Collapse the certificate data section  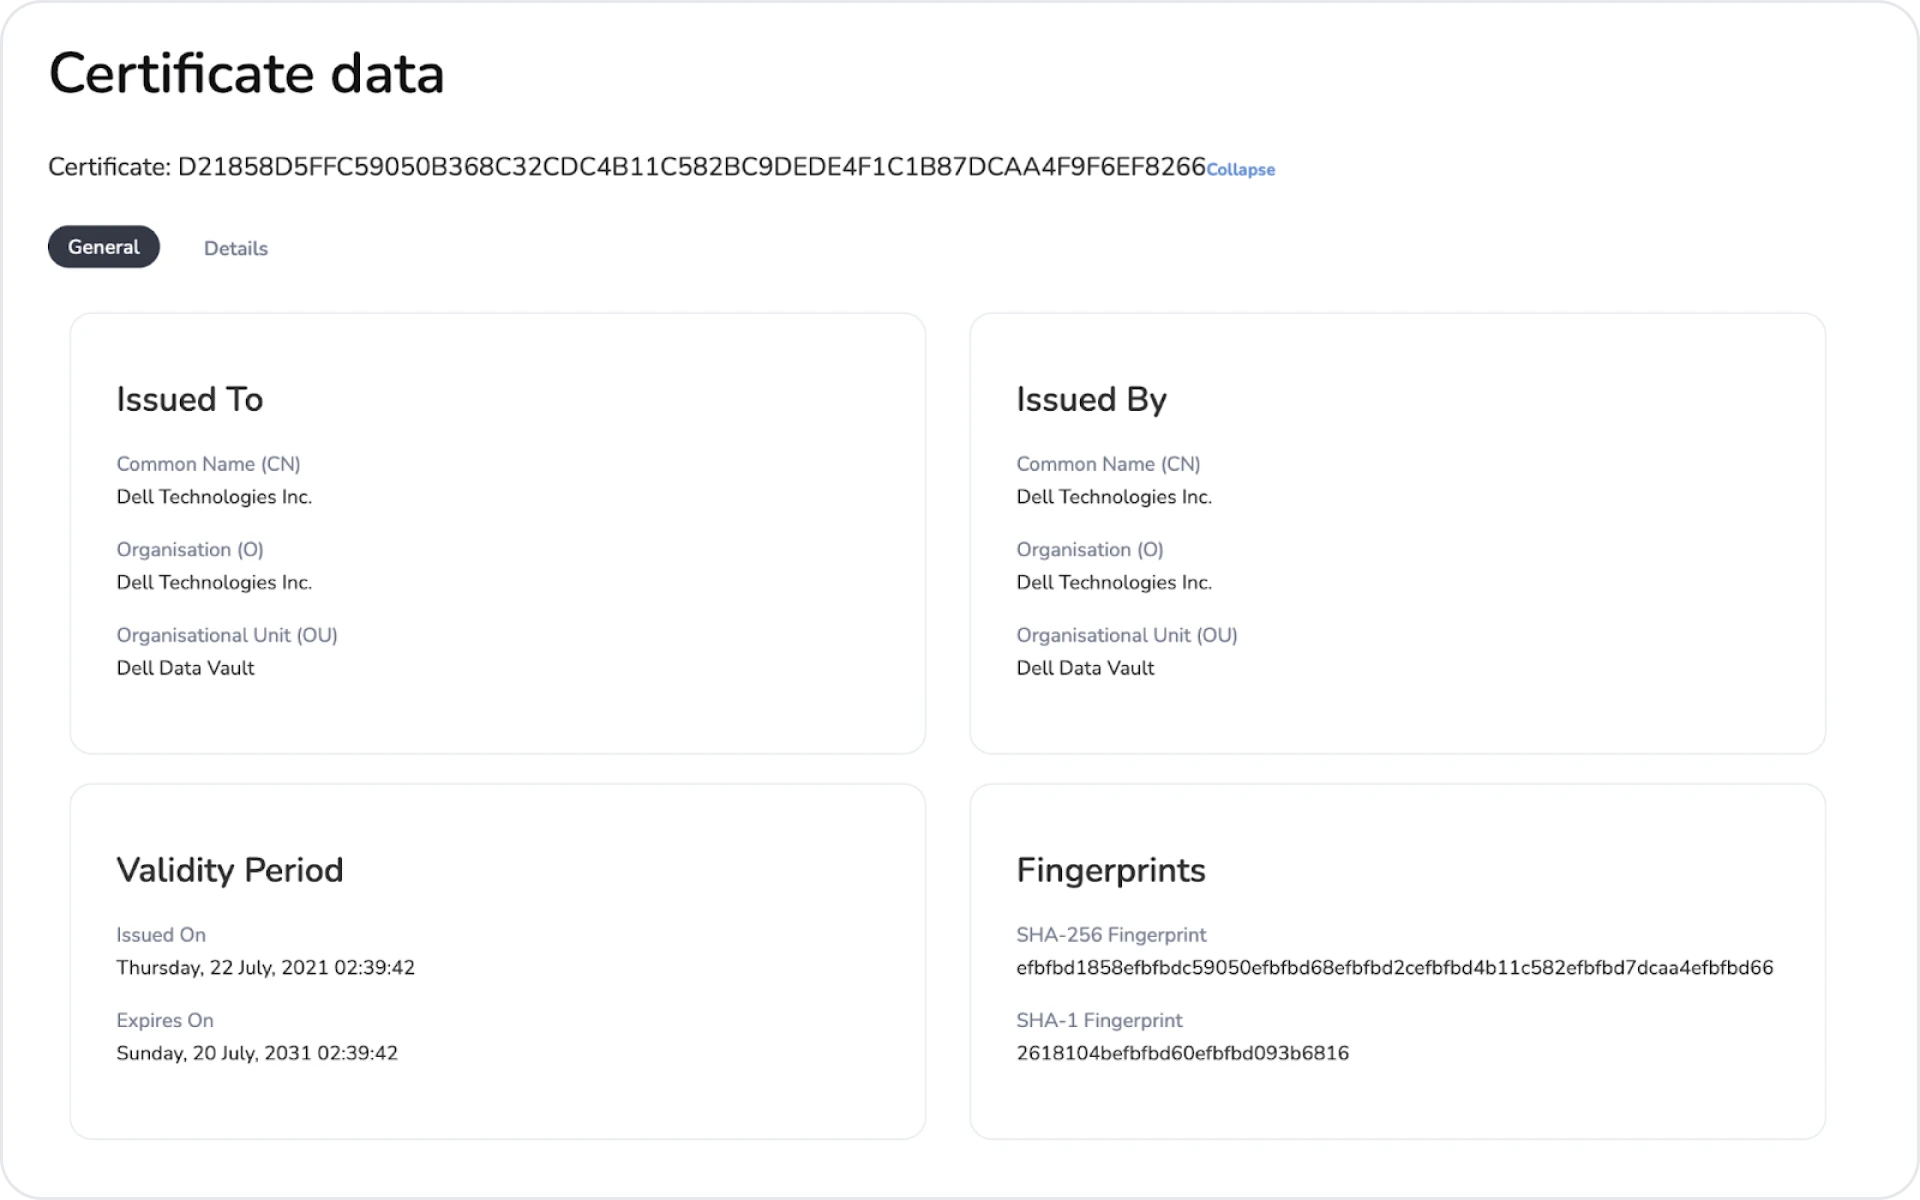point(1240,170)
